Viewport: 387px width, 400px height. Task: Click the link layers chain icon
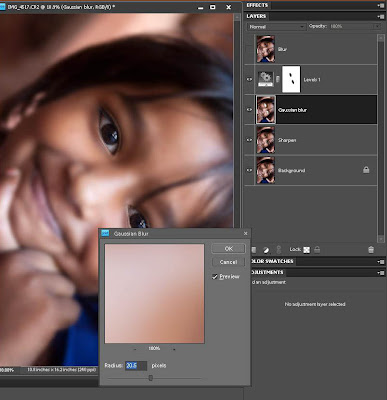click(x=279, y=249)
